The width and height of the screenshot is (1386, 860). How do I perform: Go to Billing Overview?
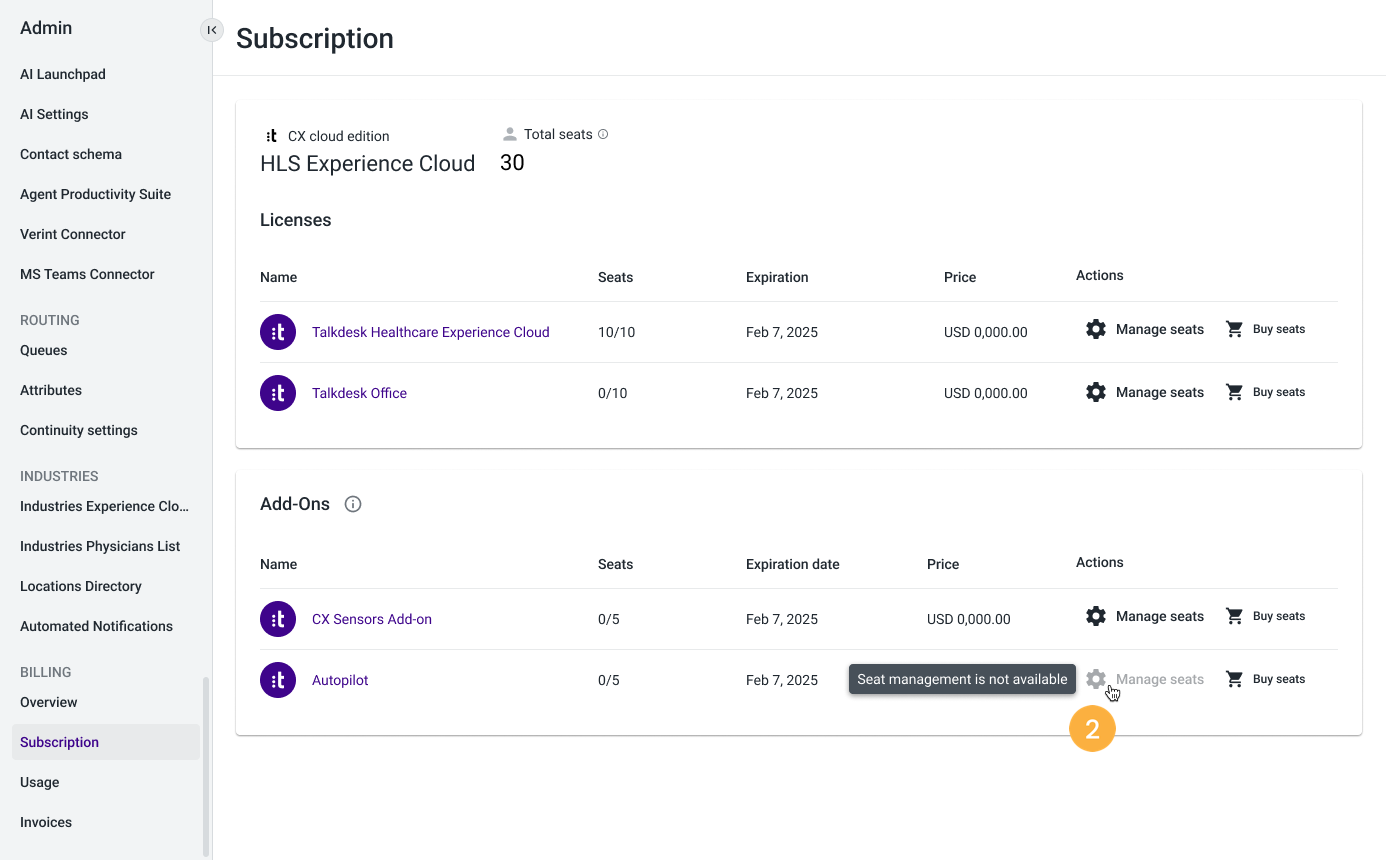[x=48, y=702]
